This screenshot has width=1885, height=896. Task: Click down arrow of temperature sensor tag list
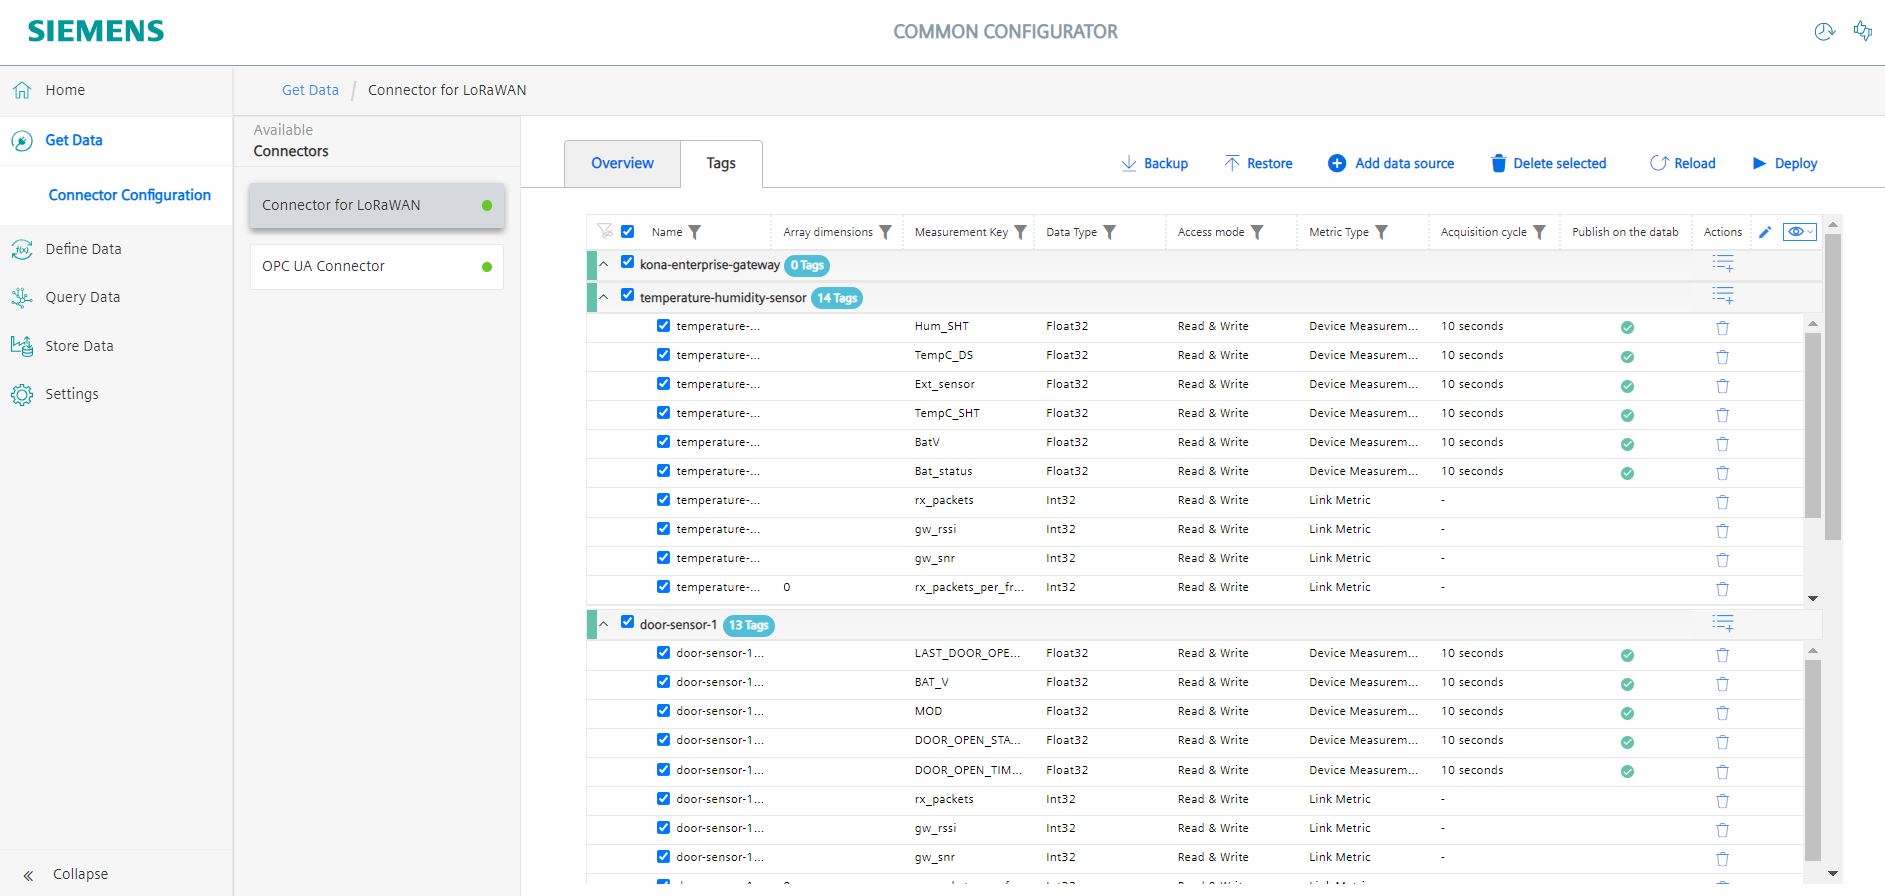coord(1812,598)
